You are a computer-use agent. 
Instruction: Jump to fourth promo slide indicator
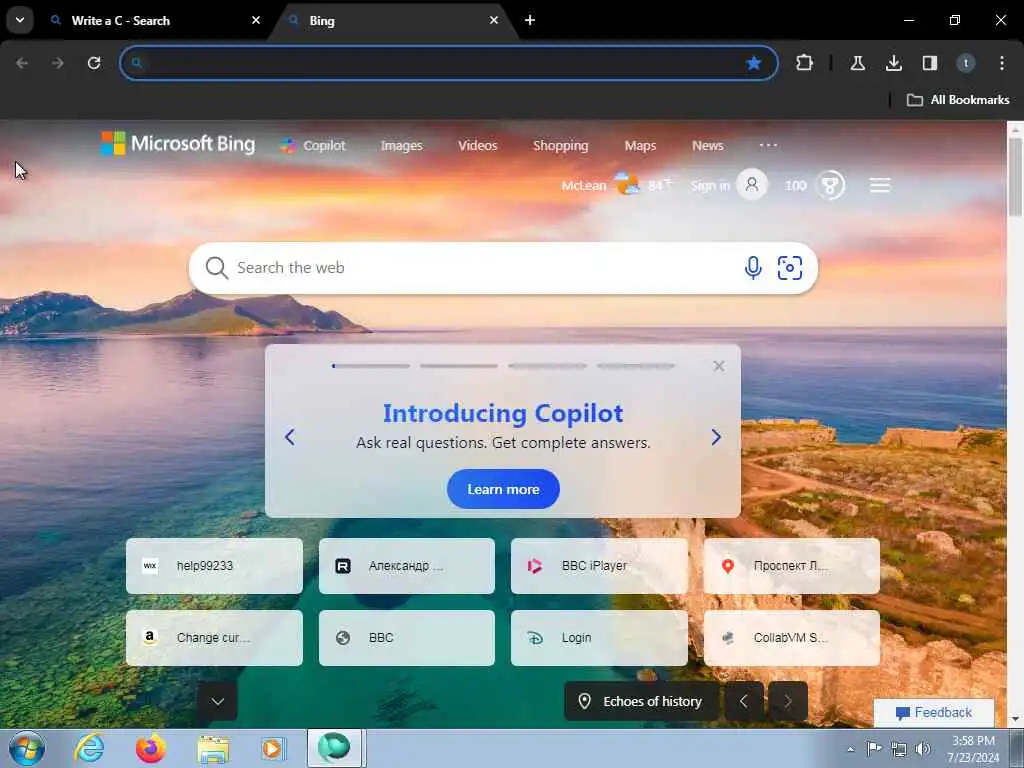pos(635,366)
